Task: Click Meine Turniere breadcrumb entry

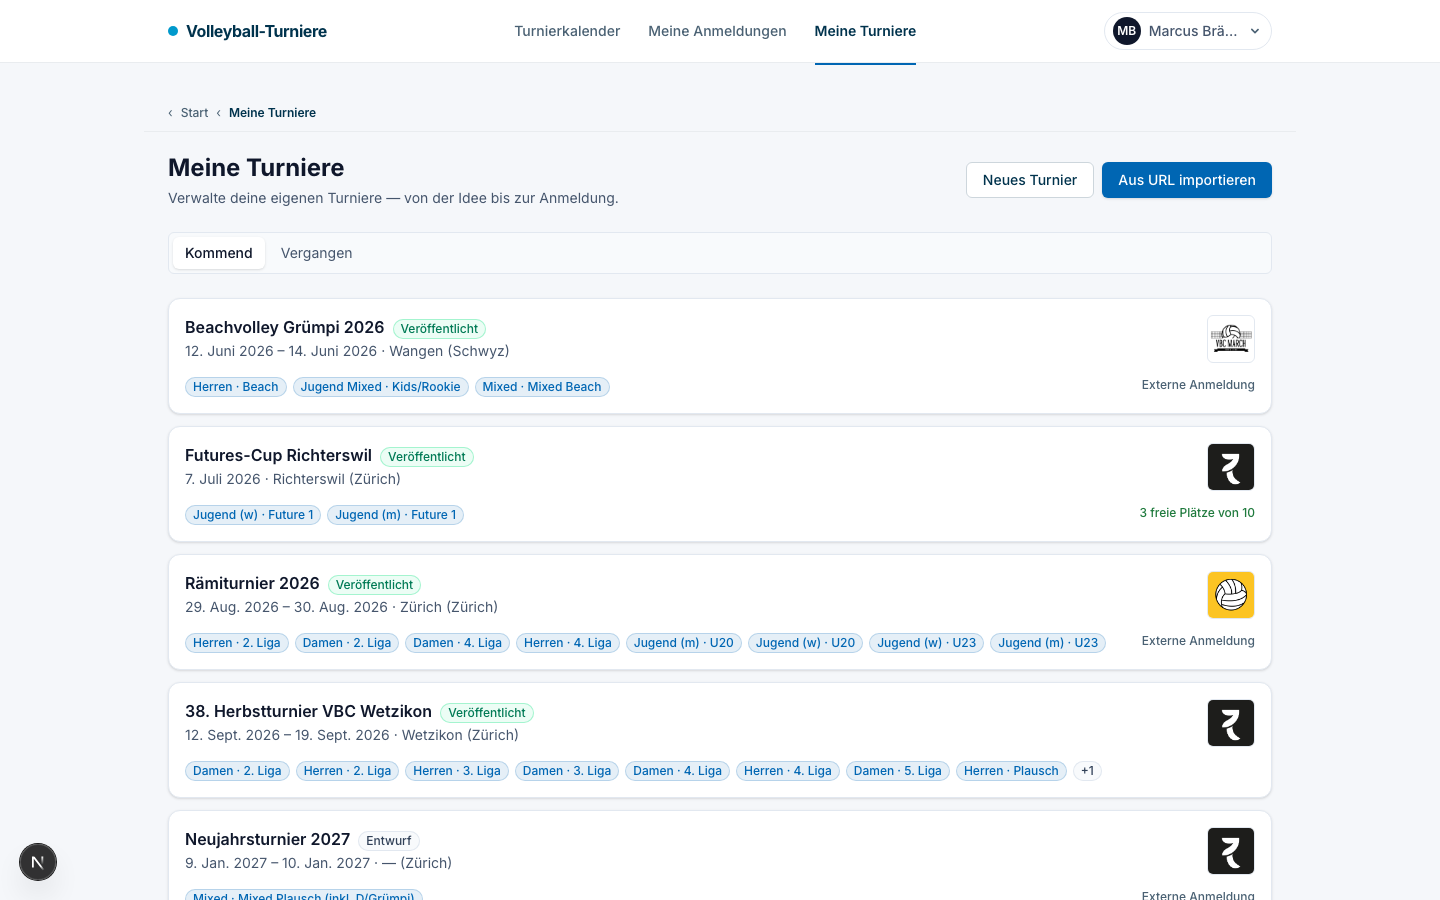Action: (272, 113)
